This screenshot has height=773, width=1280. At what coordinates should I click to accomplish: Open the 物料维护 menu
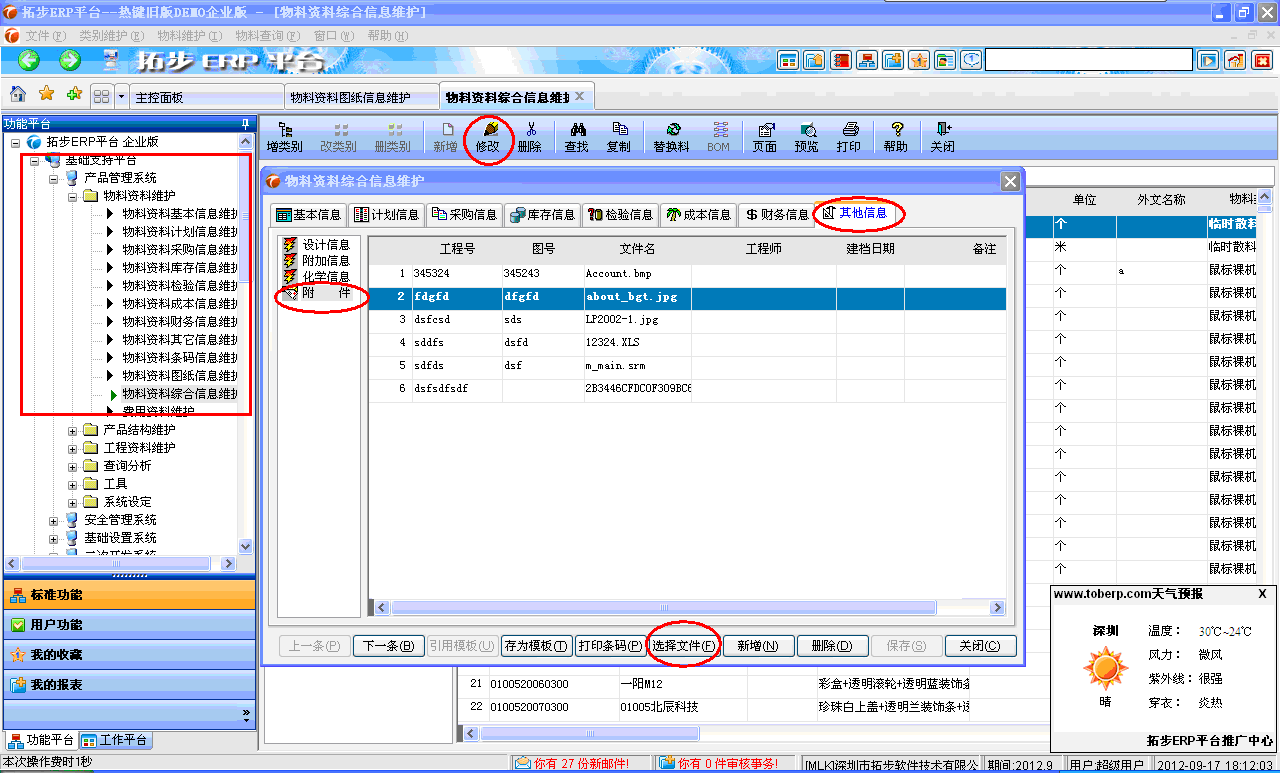pos(189,36)
